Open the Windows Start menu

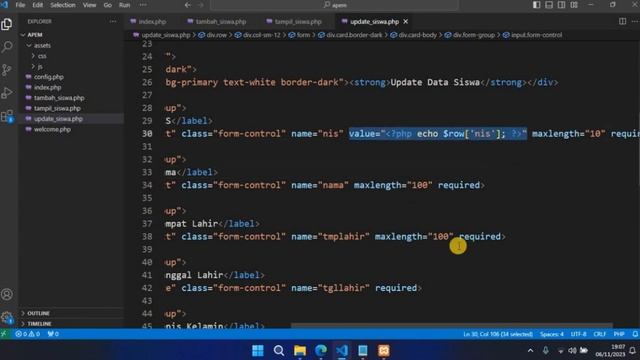[x=258, y=351]
